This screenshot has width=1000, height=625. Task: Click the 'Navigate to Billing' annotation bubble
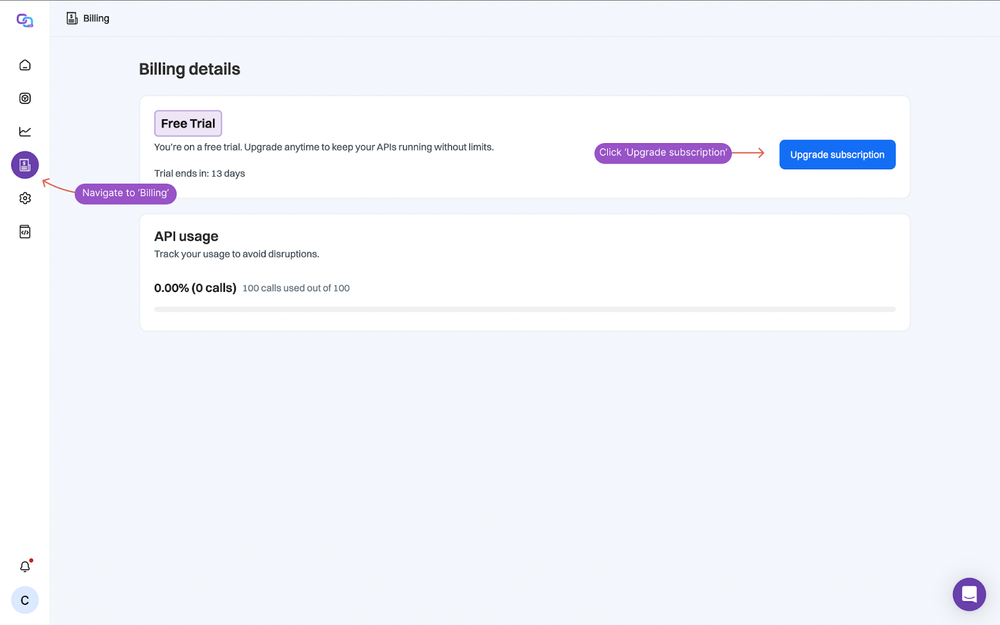pos(125,193)
